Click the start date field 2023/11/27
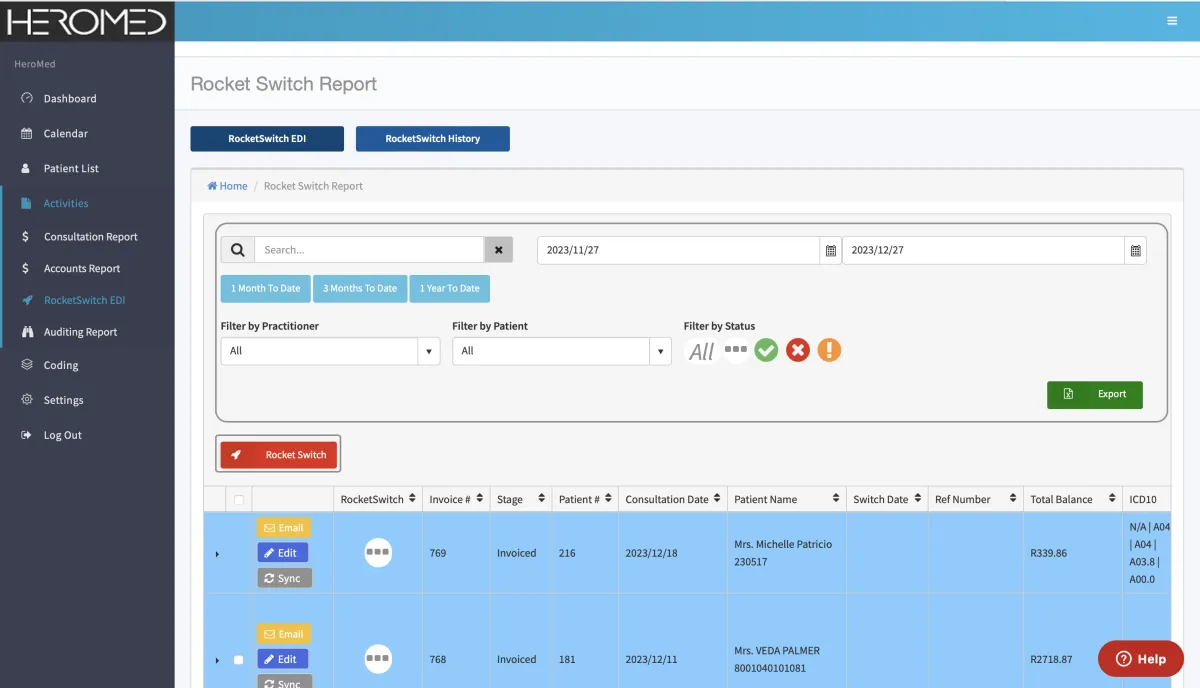The width and height of the screenshot is (1200, 688). click(x=679, y=250)
